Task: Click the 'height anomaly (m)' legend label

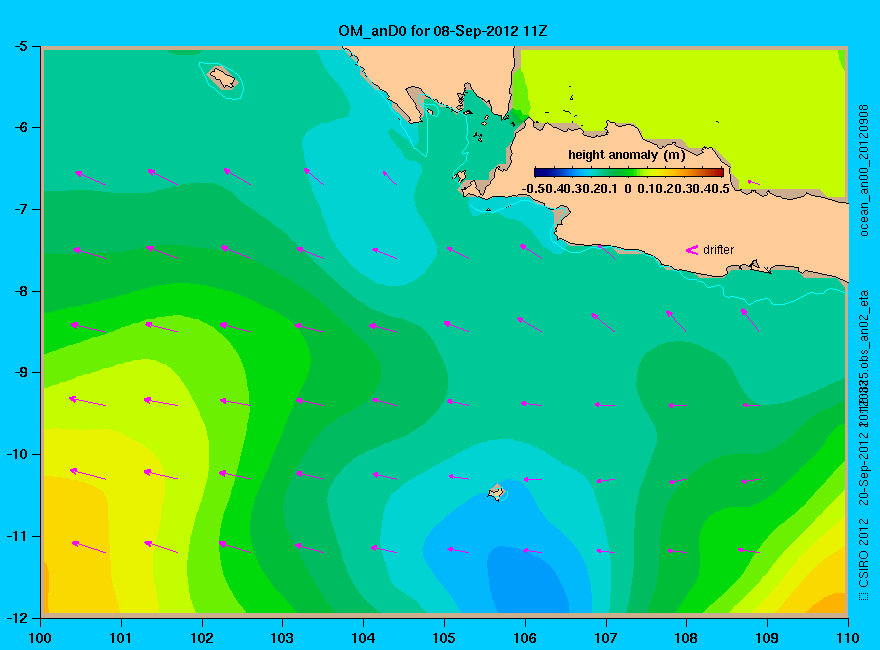Action: (x=626, y=155)
